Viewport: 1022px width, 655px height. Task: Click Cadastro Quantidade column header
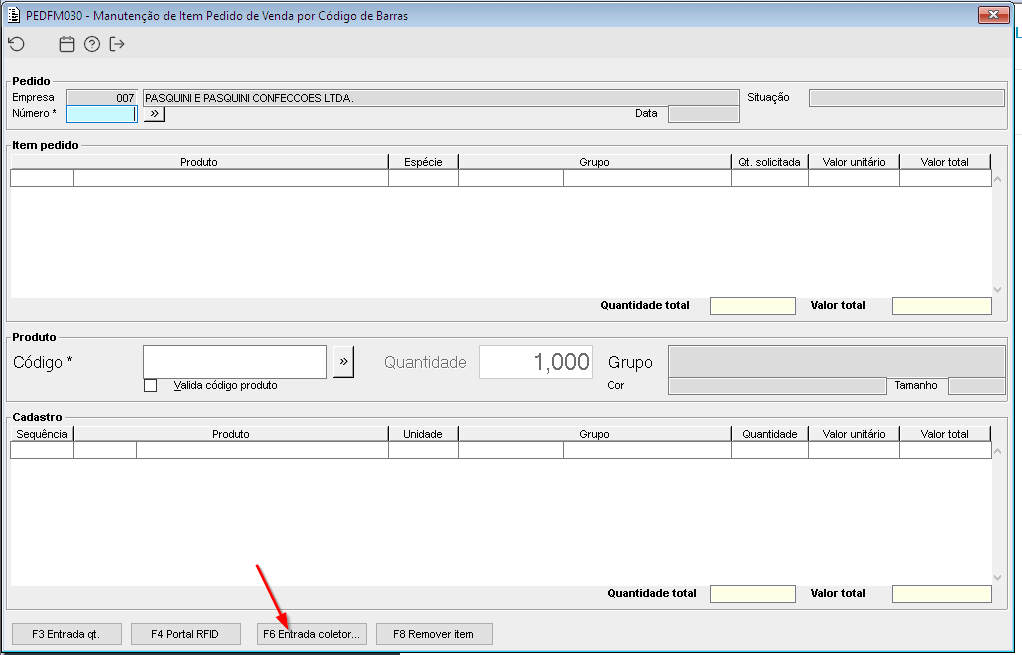click(x=770, y=434)
